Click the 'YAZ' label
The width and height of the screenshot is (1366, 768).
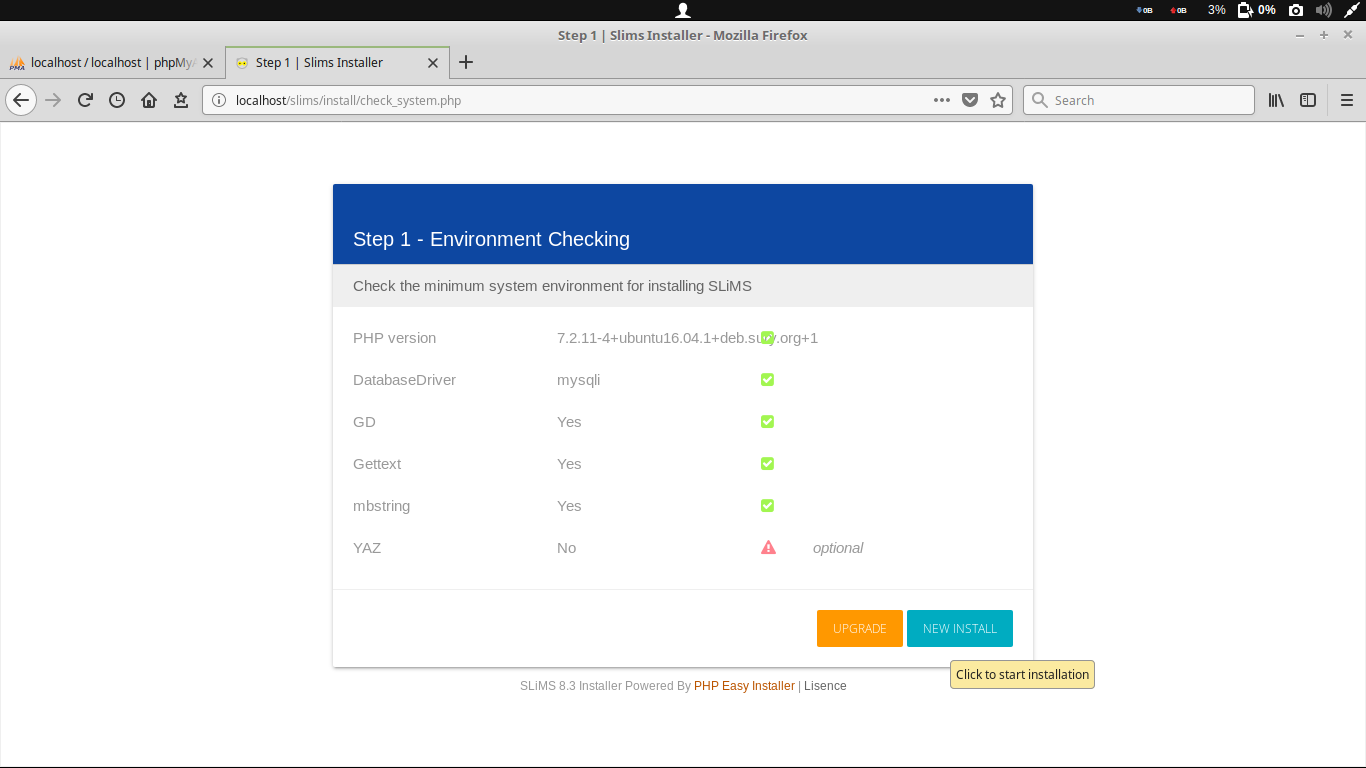pyautogui.click(x=367, y=548)
